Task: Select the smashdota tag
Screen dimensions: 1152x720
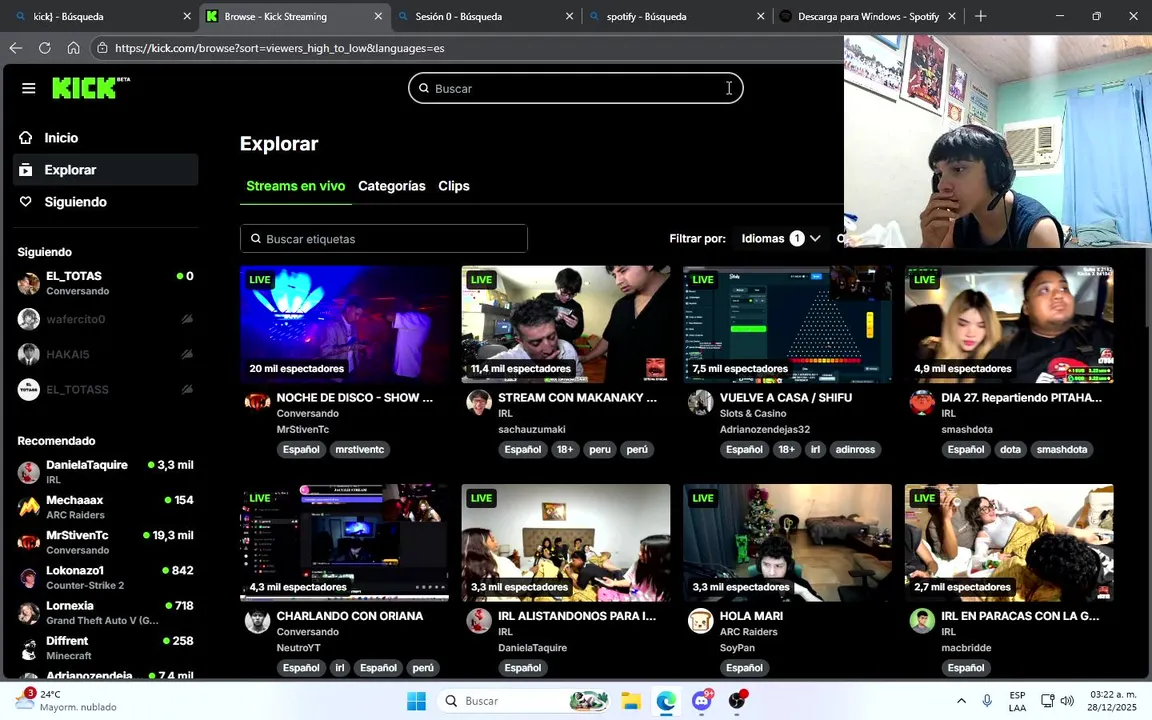Action: point(1062,450)
